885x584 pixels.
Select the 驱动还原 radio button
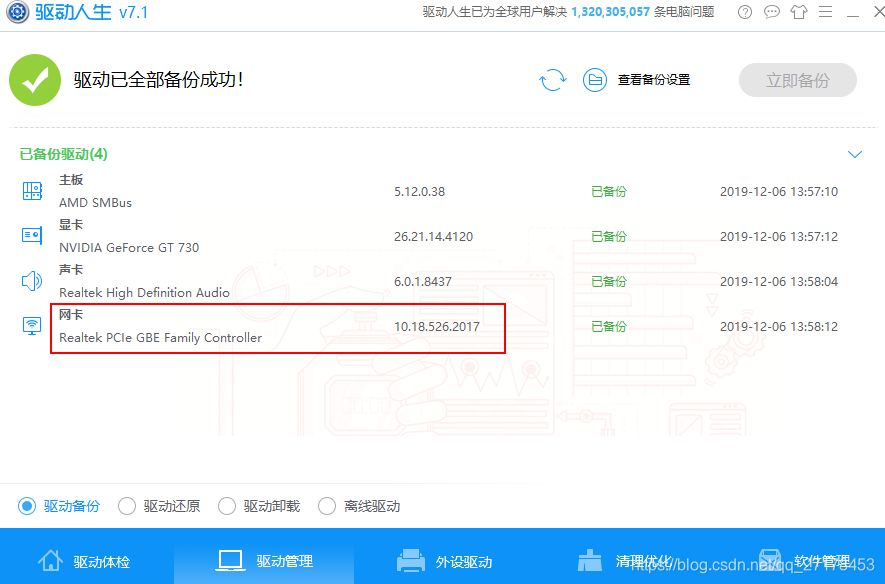pos(127,506)
